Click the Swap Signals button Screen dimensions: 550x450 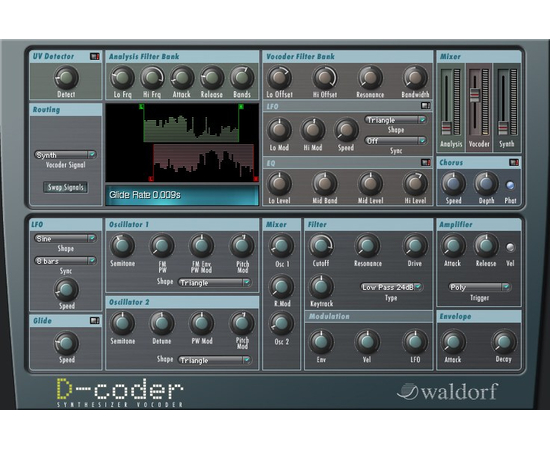[x=66, y=187]
